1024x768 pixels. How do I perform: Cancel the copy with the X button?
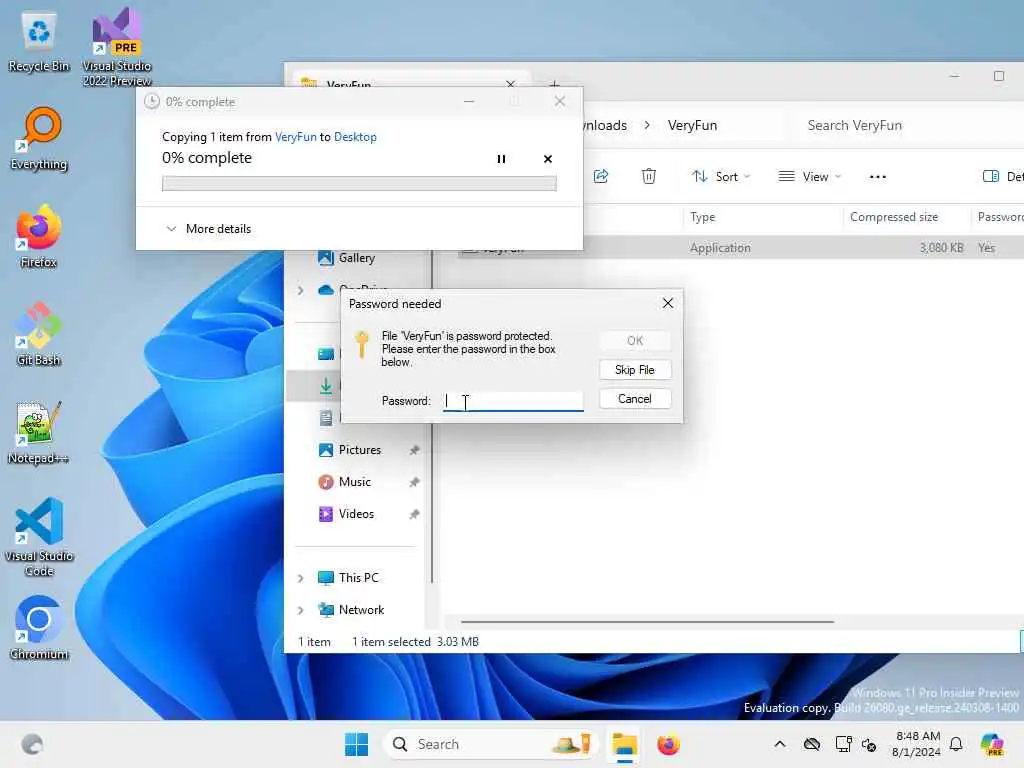[x=548, y=159]
